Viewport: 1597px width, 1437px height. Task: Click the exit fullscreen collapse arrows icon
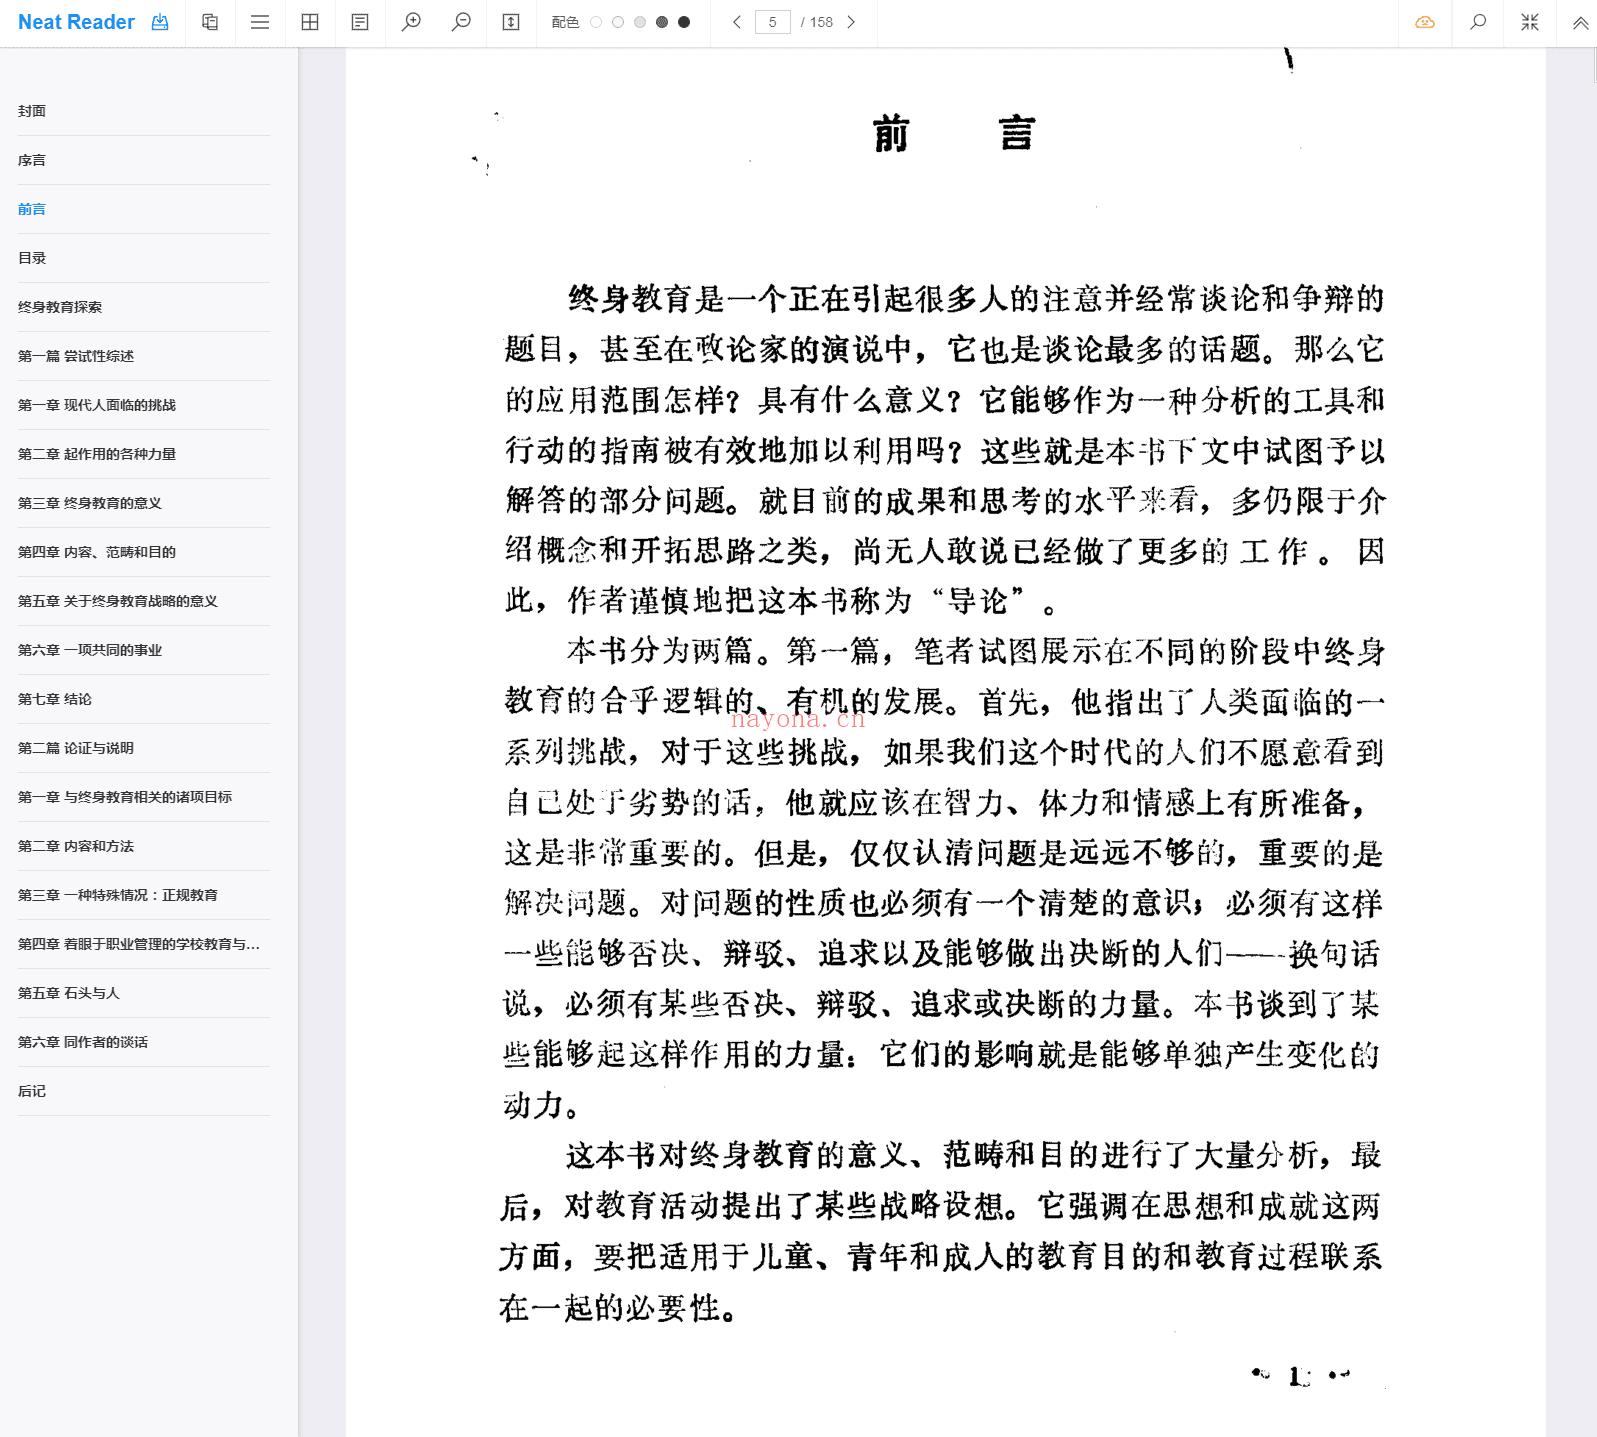click(x=1530, y=22)
